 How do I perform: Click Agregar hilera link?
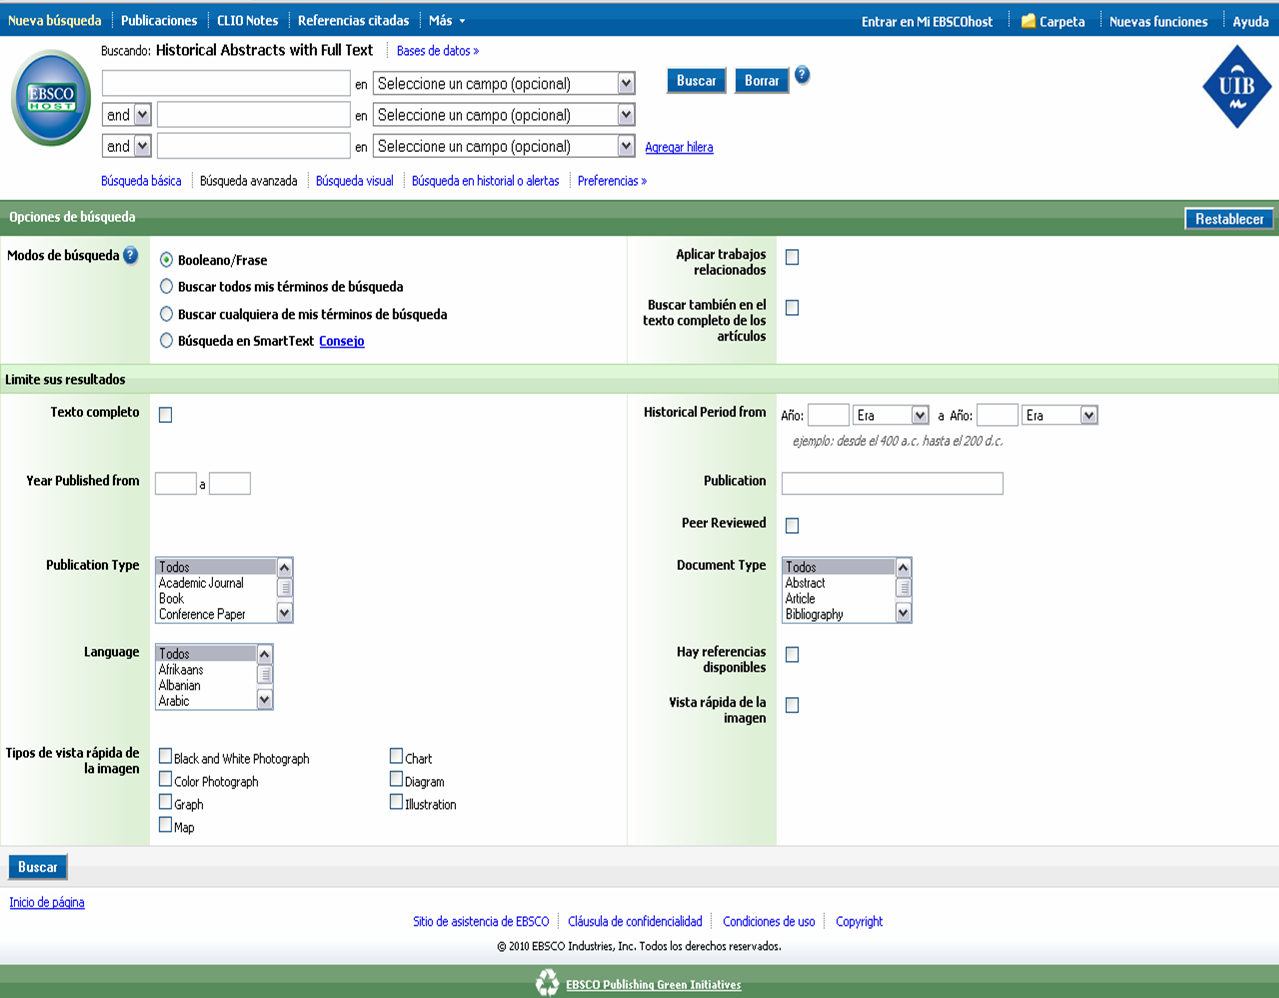point(679,147)
